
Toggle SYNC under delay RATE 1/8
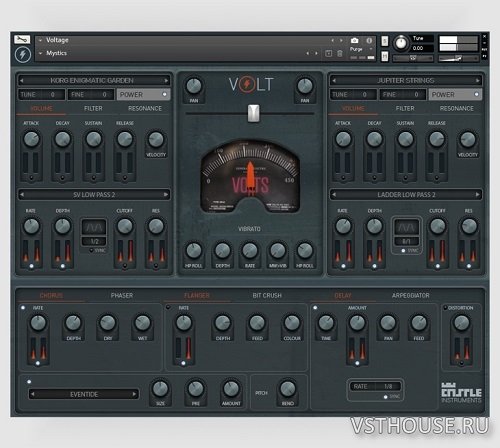(x=386, y=397)
